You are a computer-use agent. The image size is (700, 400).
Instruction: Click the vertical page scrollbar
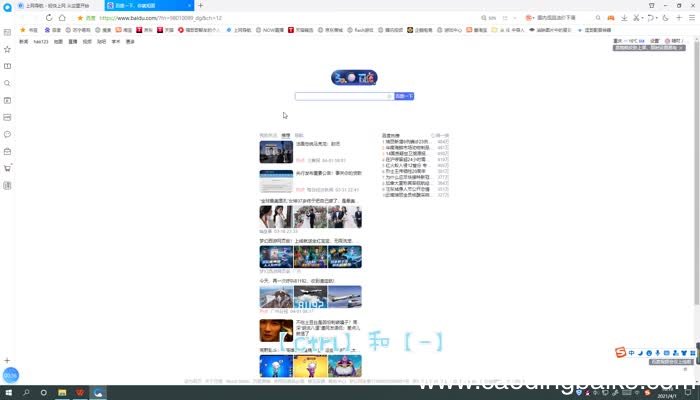point(696,172)
